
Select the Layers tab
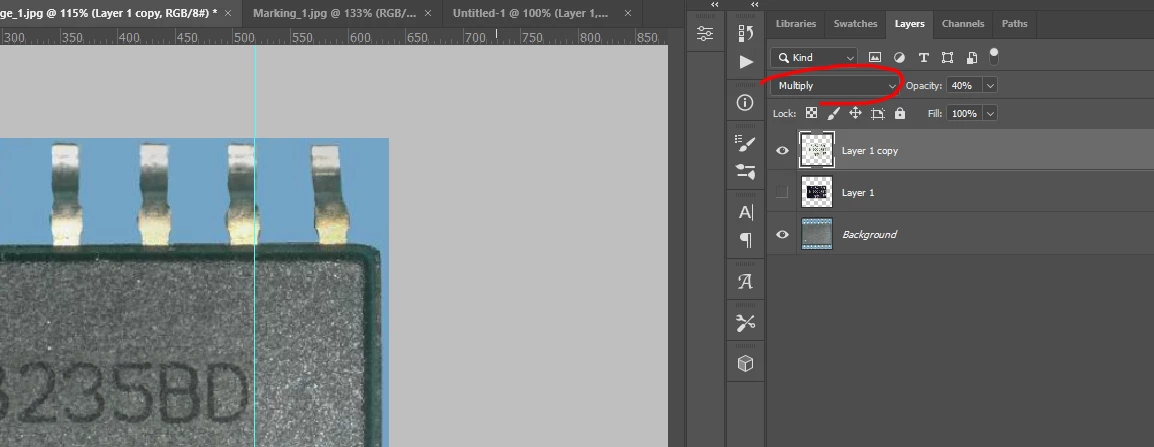910,24
